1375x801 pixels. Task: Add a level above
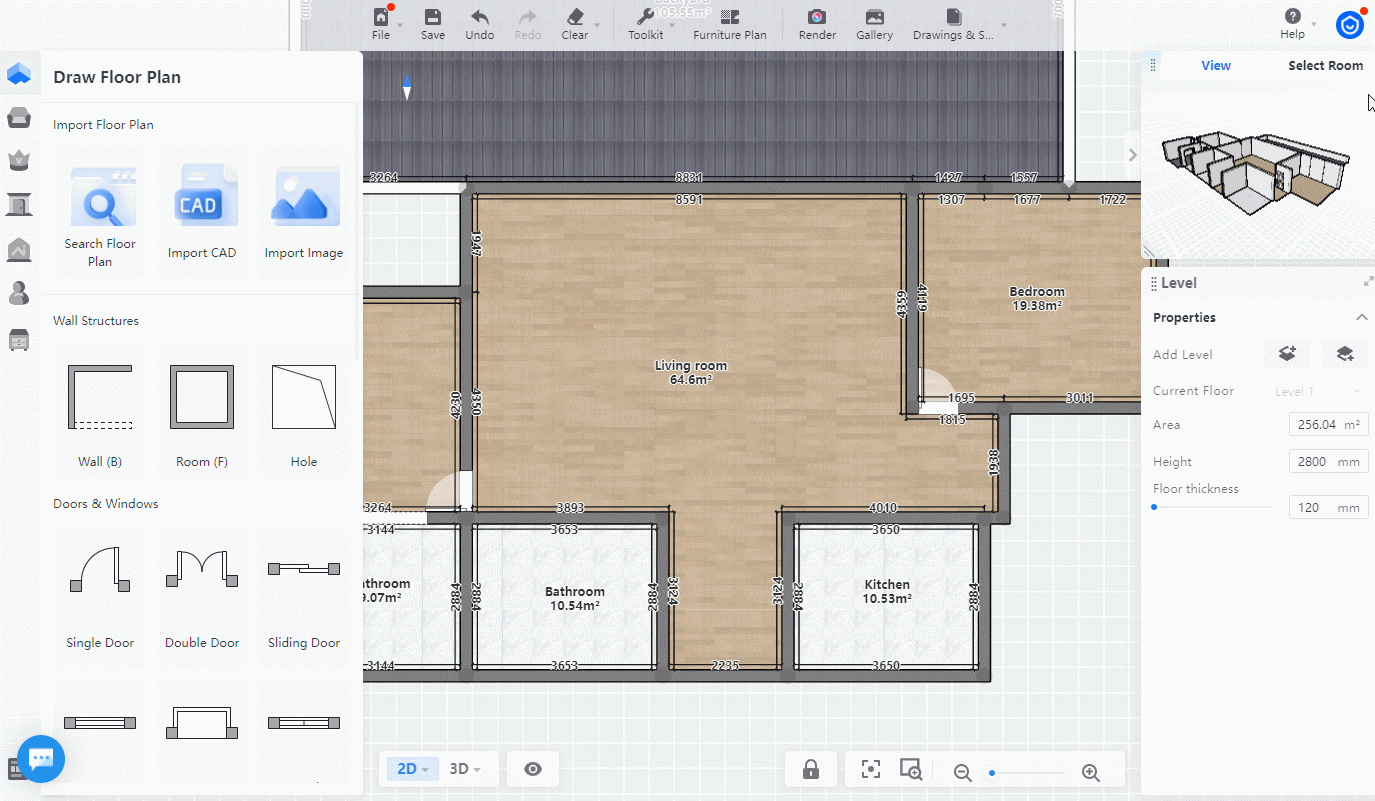[1287, 353]
